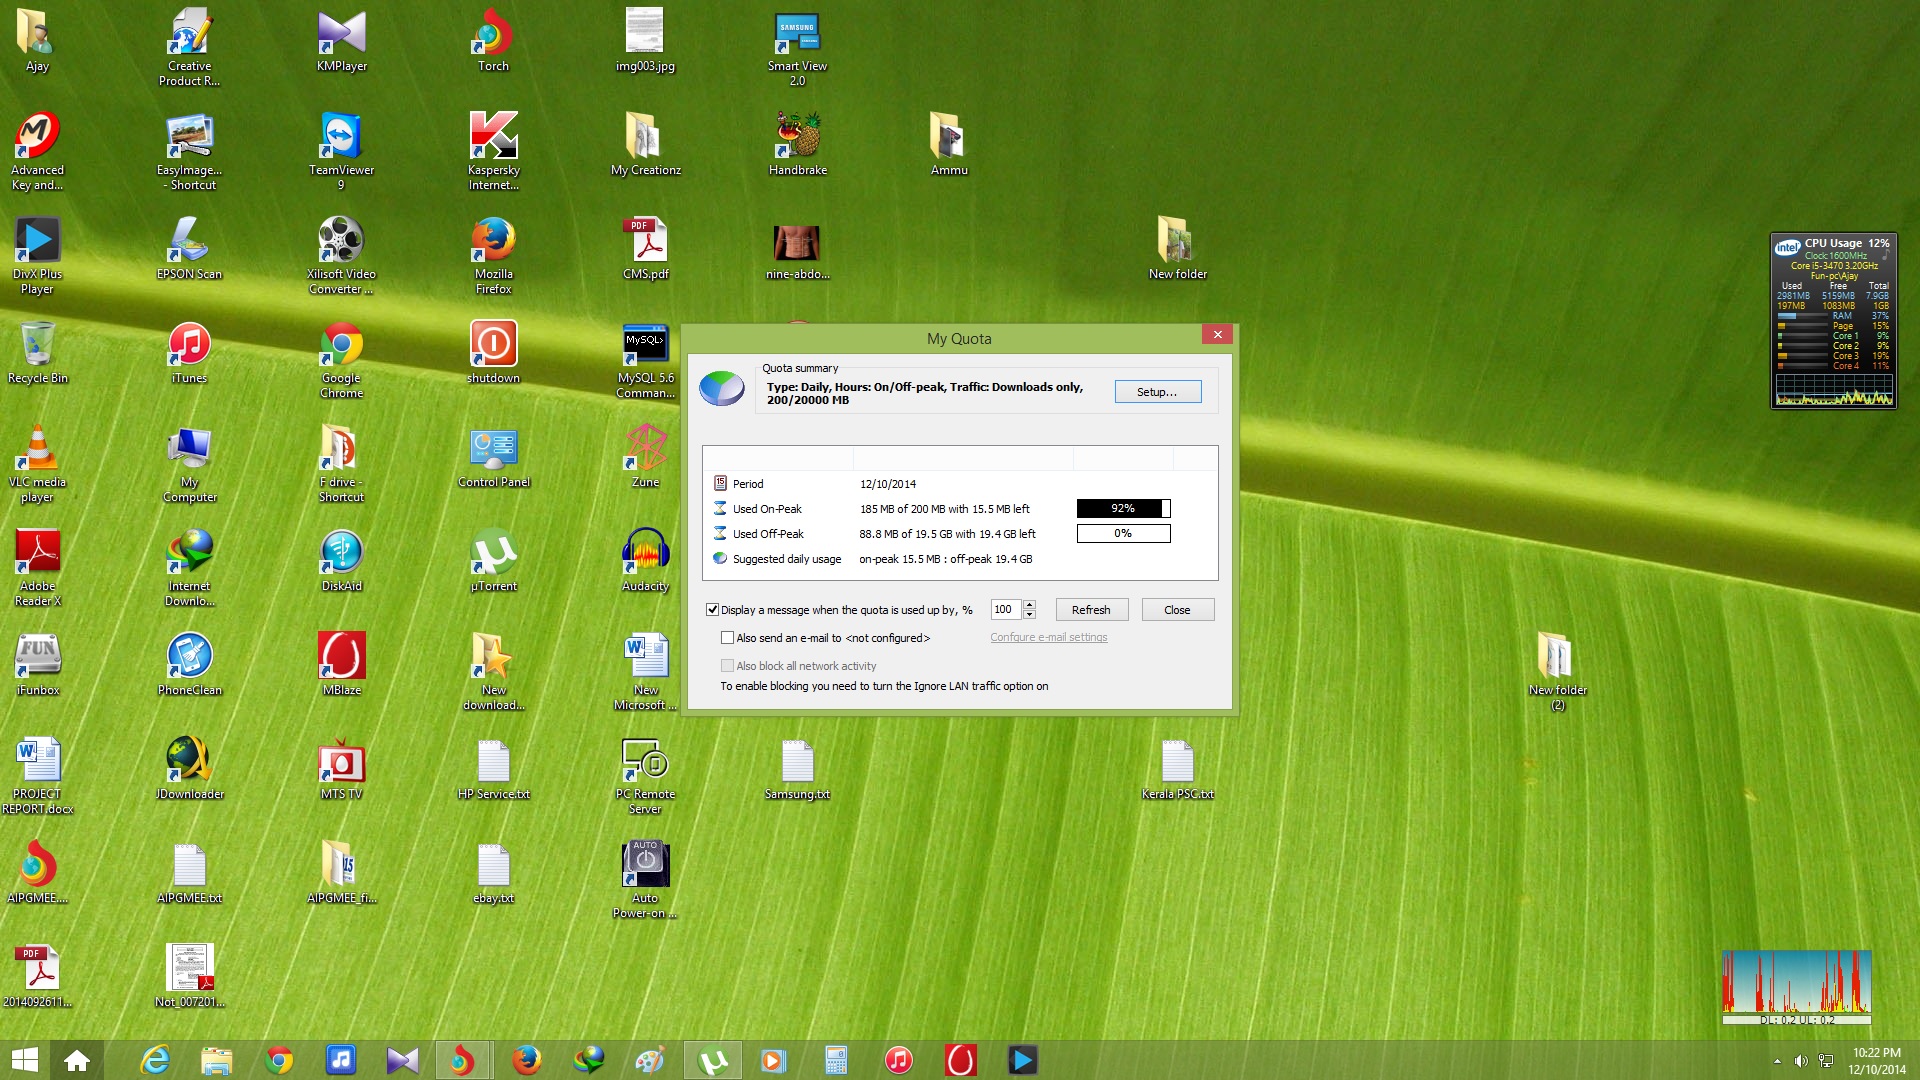Open TeamViewer 9 desktop shortcut
The width and height of the screenshot is (1920, 1080).
point(342,151)
